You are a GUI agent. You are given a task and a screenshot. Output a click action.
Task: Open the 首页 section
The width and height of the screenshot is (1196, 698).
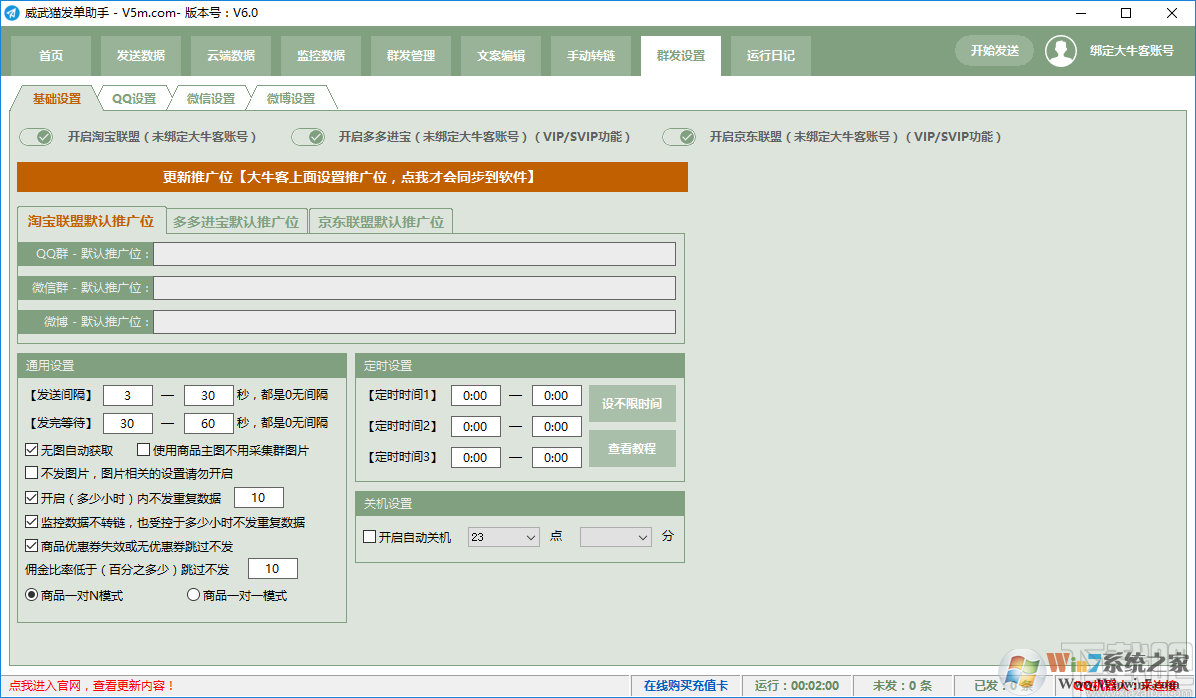click(x=50, y=55)
